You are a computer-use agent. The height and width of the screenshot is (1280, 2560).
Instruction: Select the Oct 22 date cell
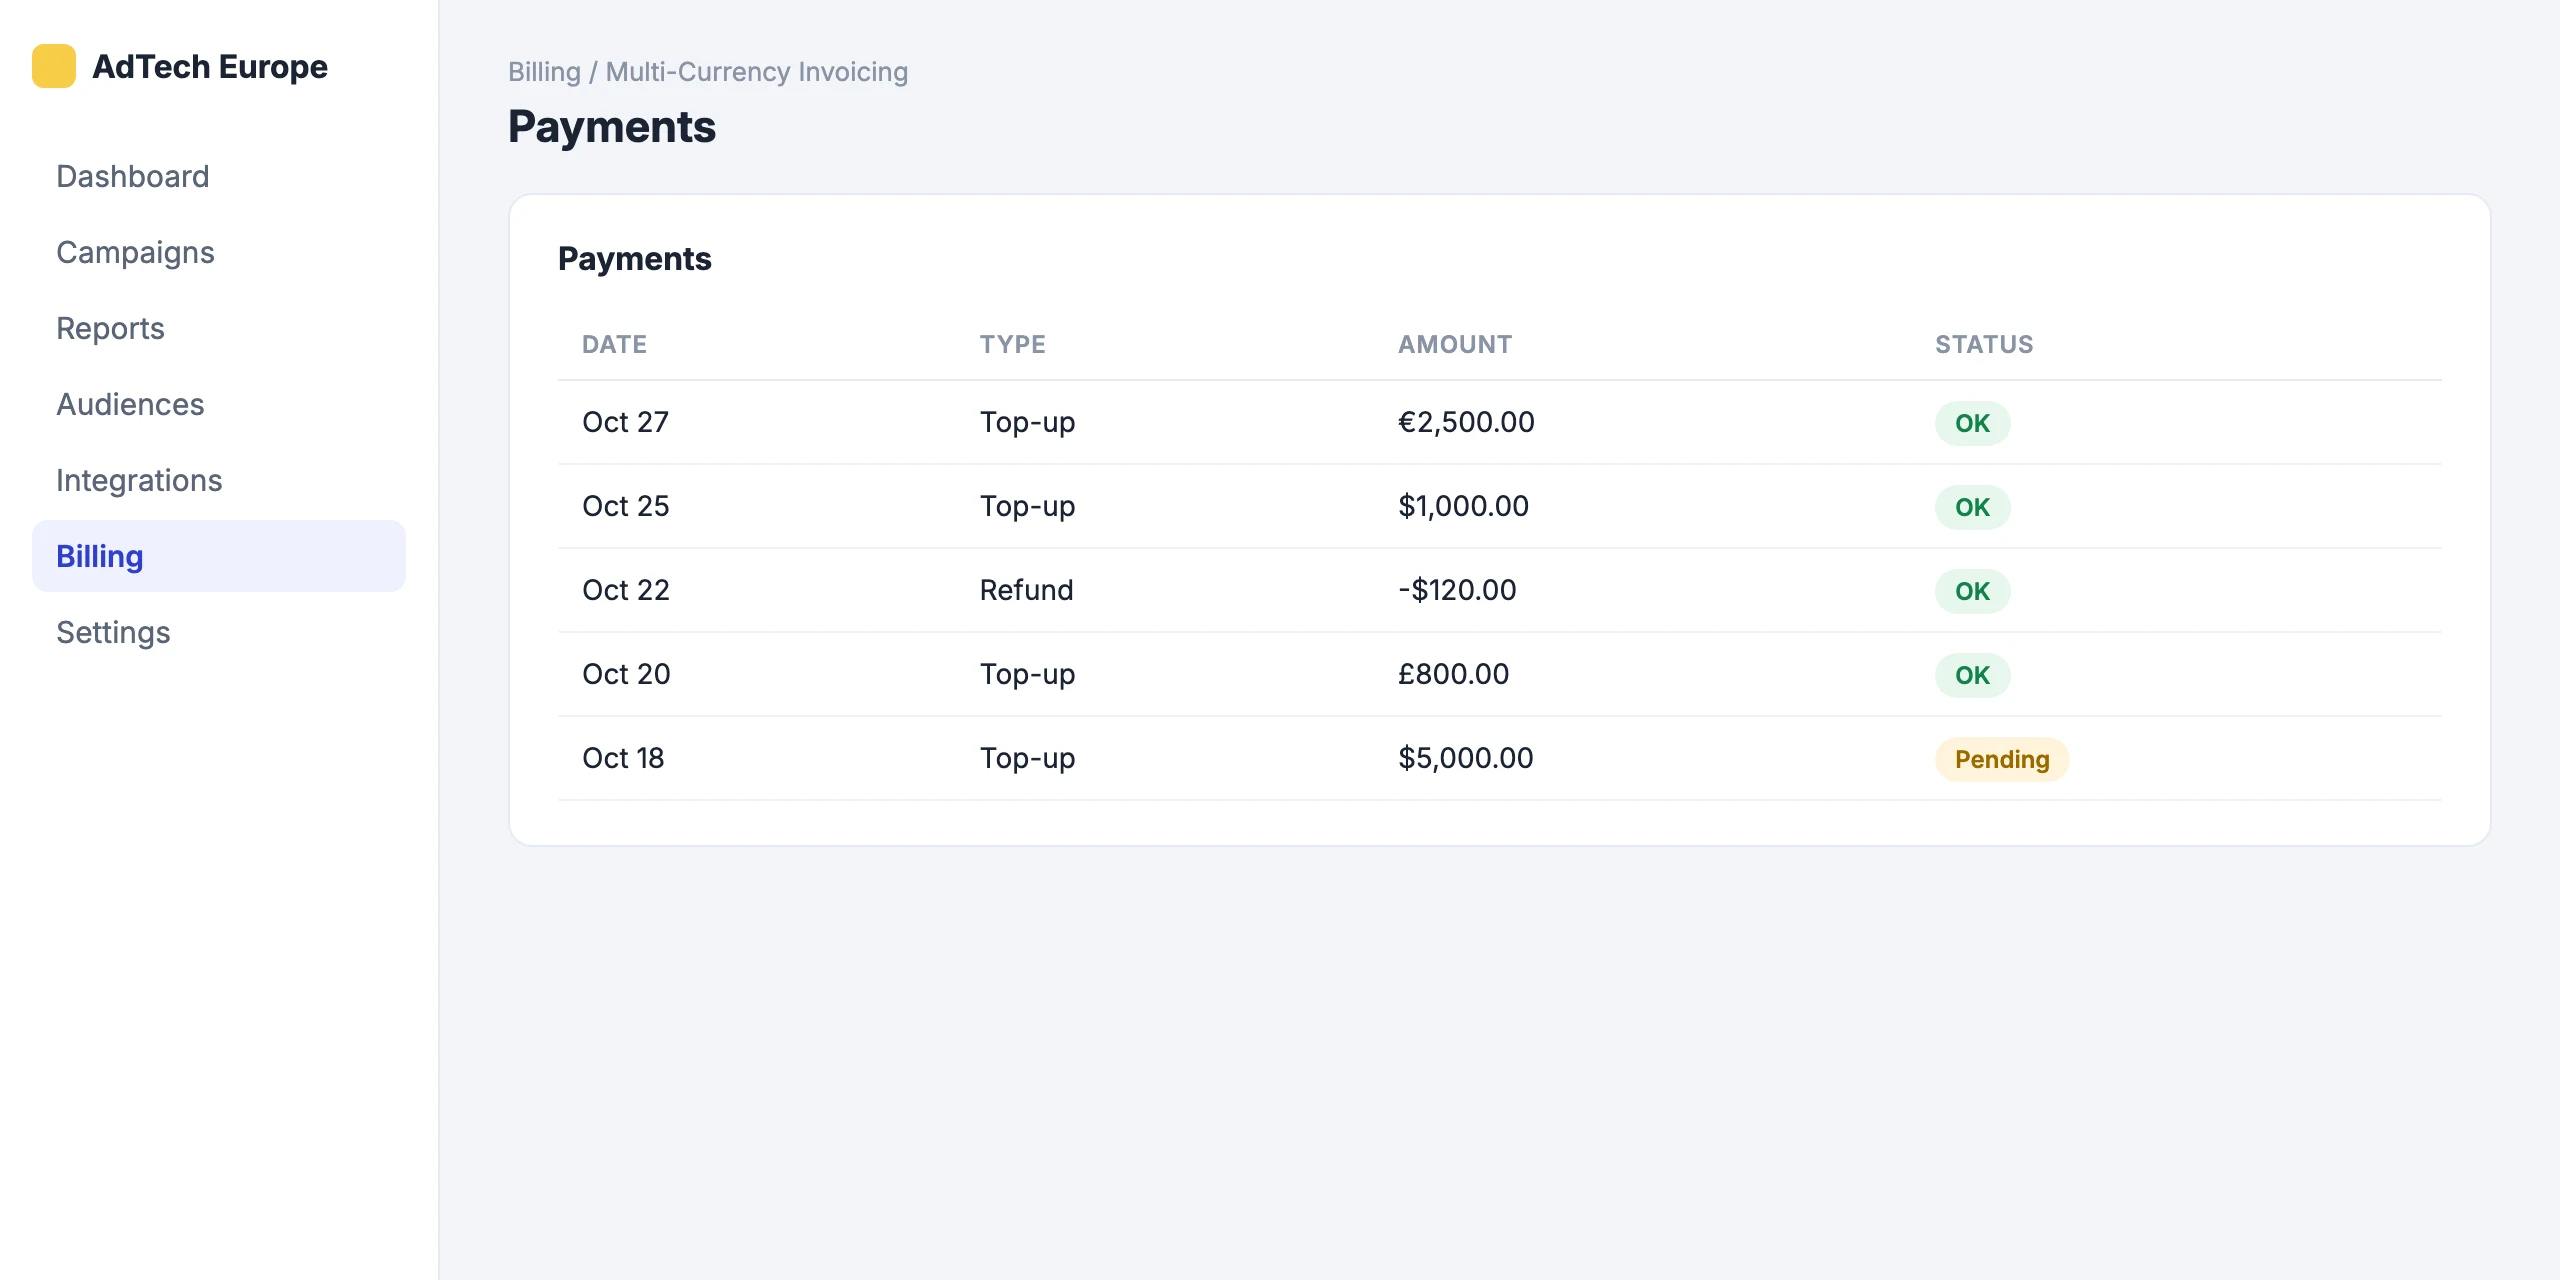(x=625, y=590)
